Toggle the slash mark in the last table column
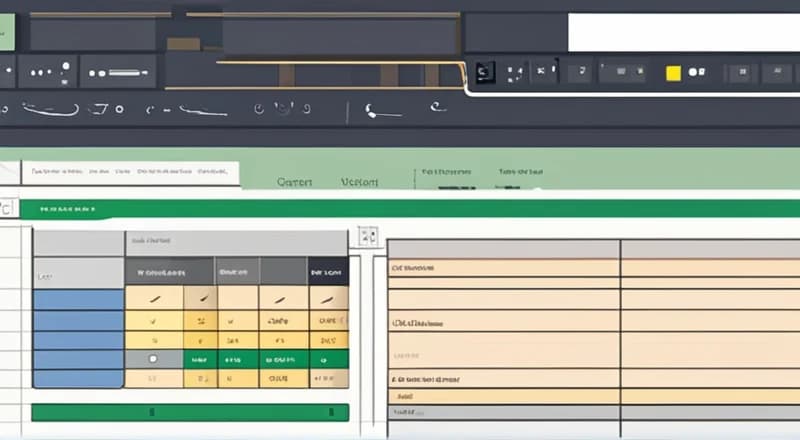The height and width of the screenshot is (440, 800). point(327,299)
